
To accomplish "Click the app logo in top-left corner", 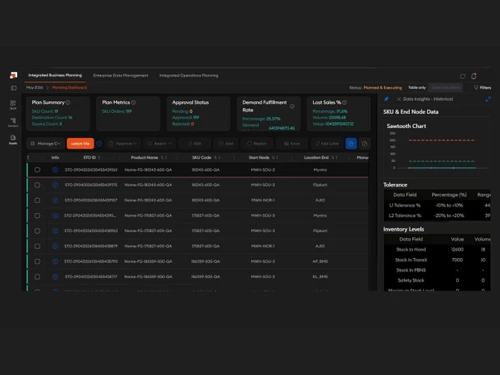I will [13, 75].
